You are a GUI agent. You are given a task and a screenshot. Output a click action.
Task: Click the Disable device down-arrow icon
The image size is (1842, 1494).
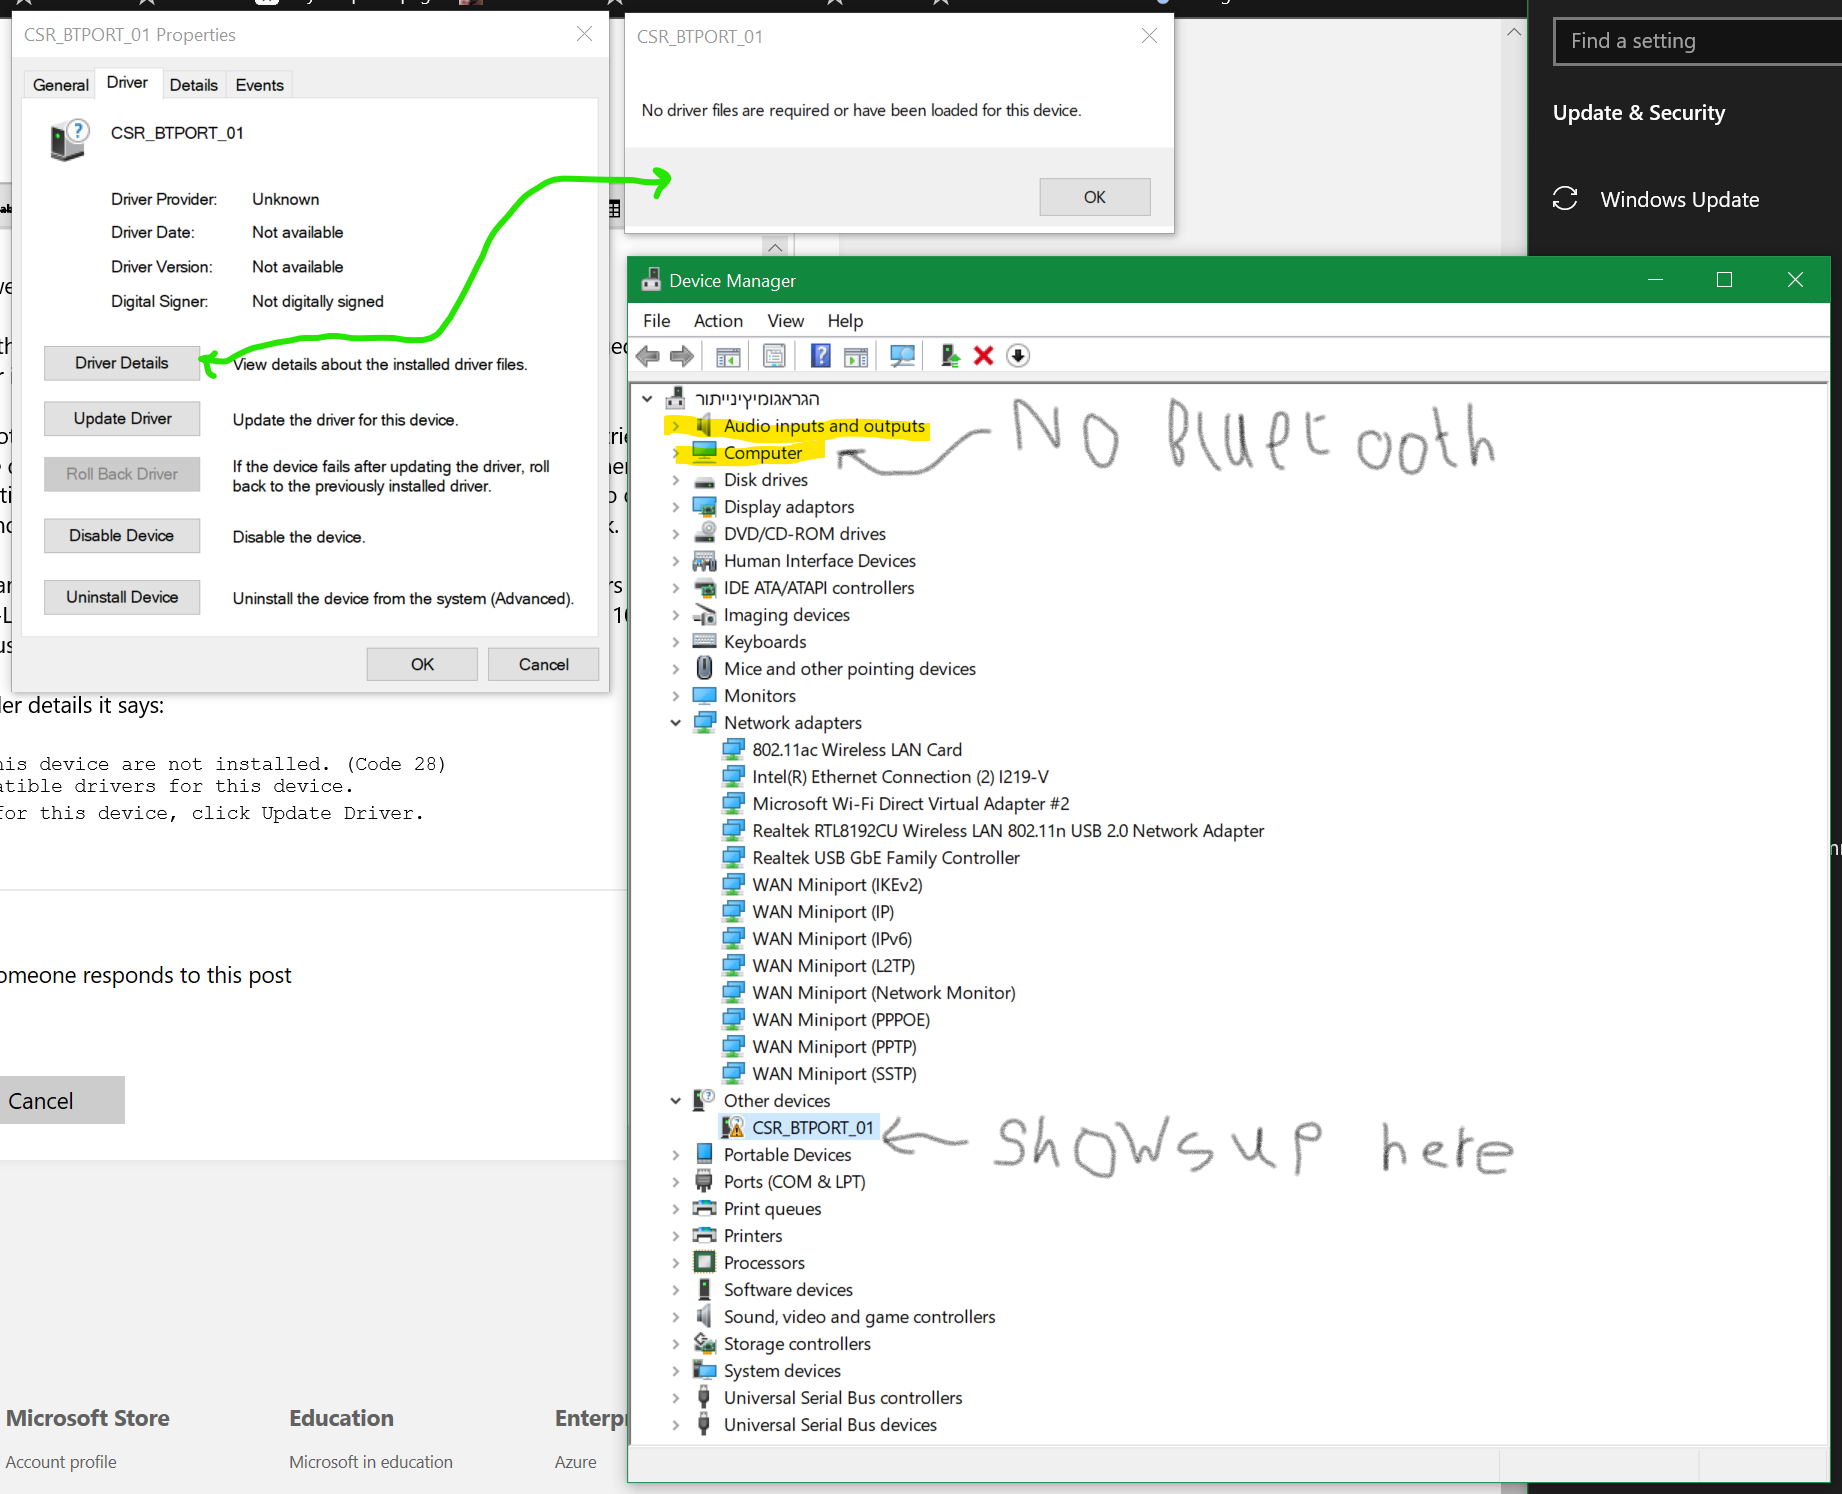1018,356
